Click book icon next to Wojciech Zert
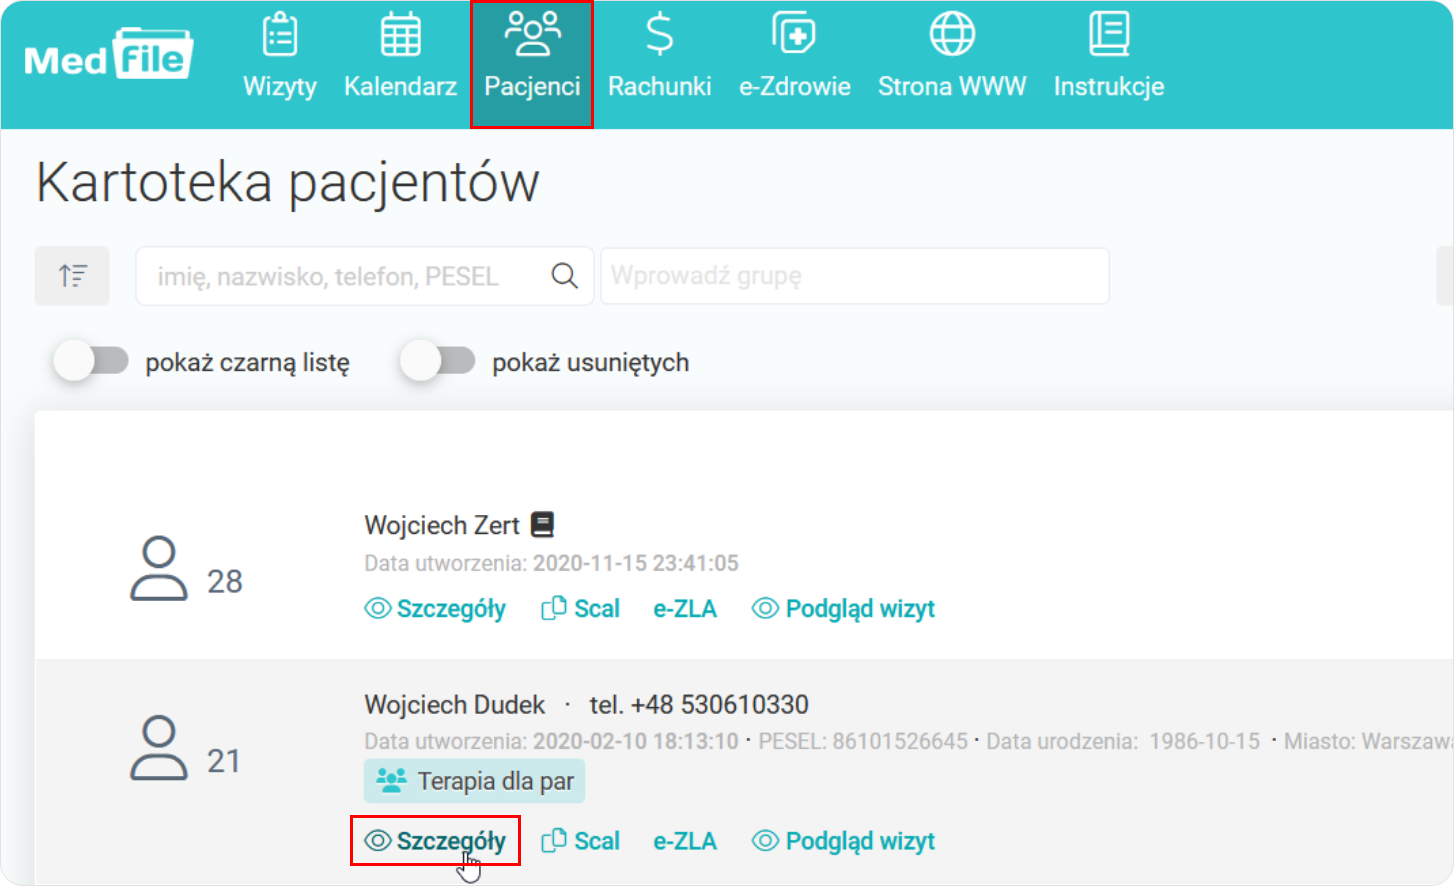The width and height of the screenshot is (1454, 886). [542, 524]
